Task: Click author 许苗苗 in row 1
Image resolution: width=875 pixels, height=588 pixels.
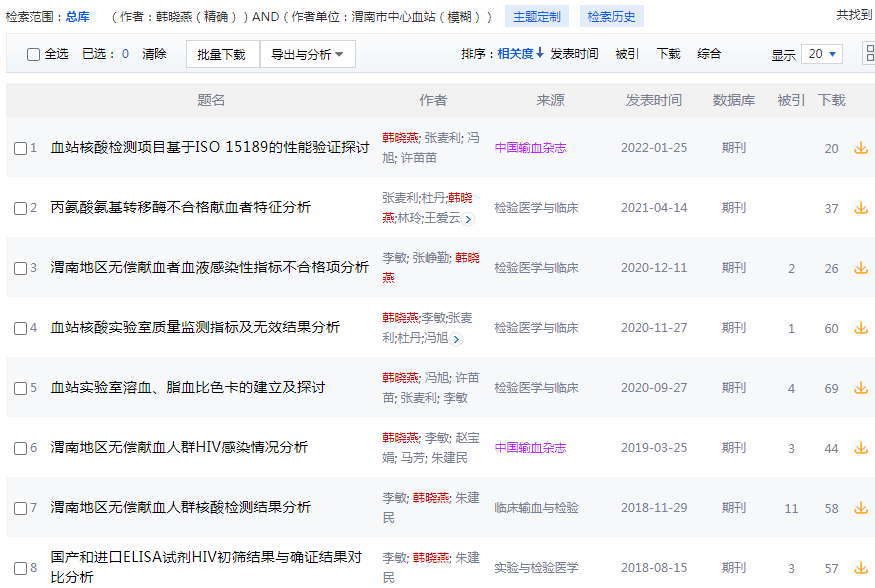Action: 419,158
